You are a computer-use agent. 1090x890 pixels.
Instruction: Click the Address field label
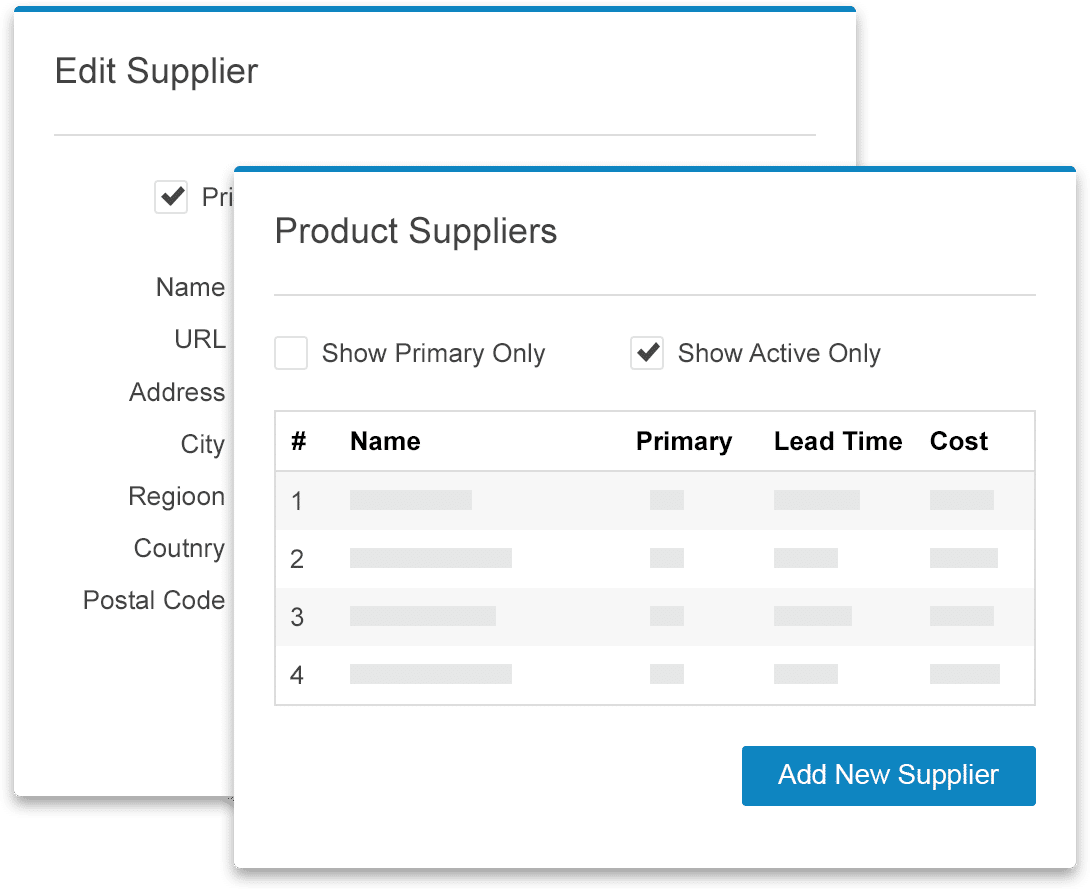pos(177,393)
